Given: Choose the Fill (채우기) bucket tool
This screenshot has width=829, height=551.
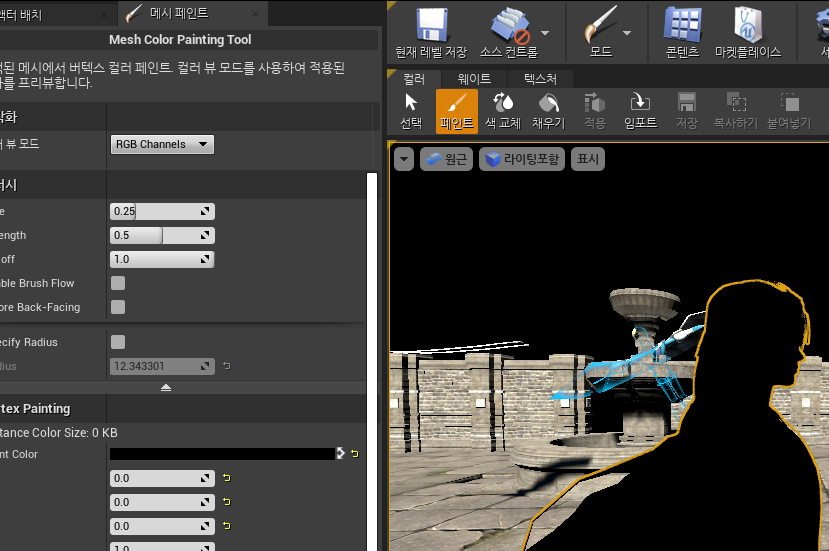Looking at the screenshot, I should click(x=549, y=111).
